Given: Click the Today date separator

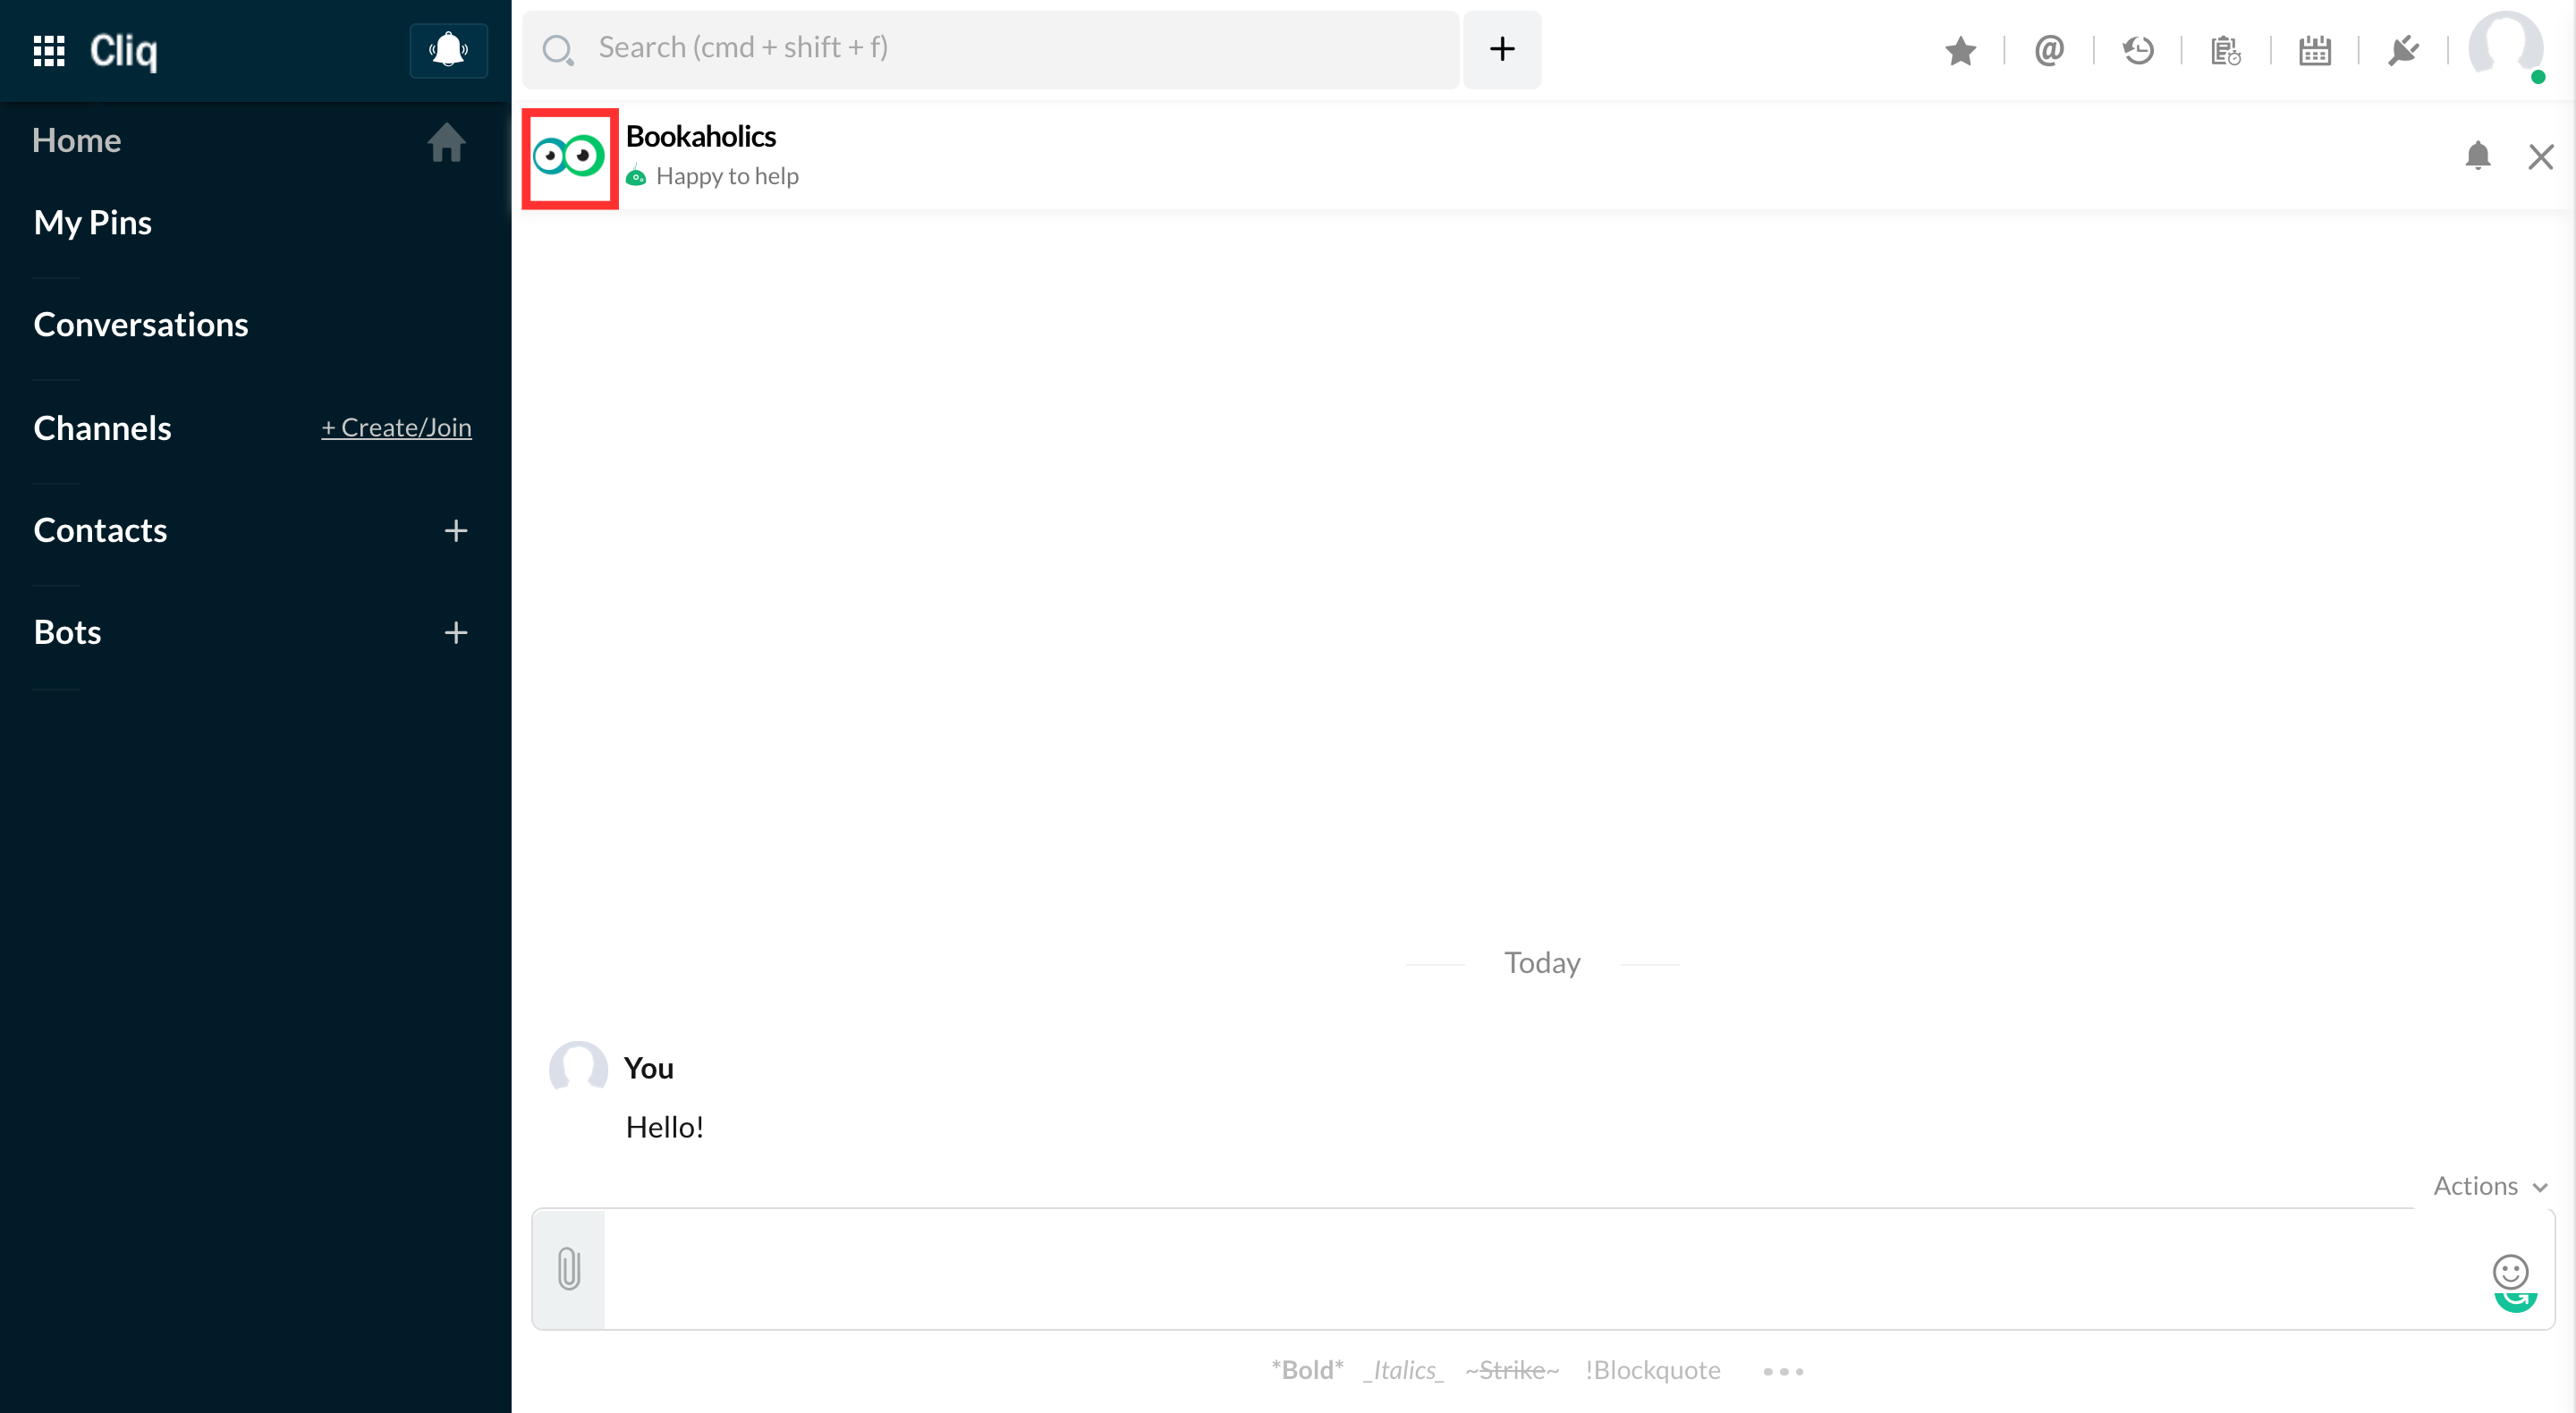Looking at the screenshot, I should point(1542,963).
